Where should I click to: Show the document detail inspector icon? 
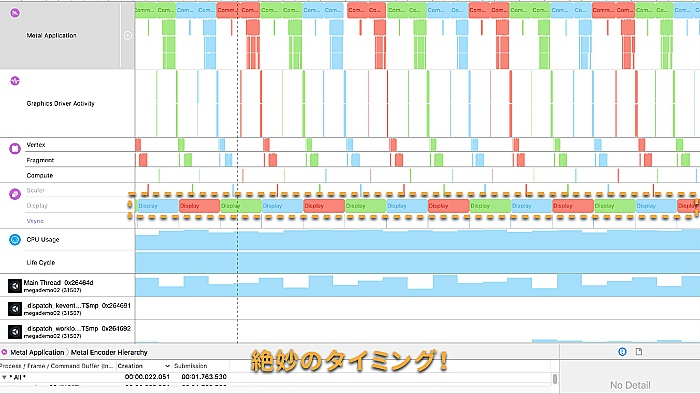639,352
